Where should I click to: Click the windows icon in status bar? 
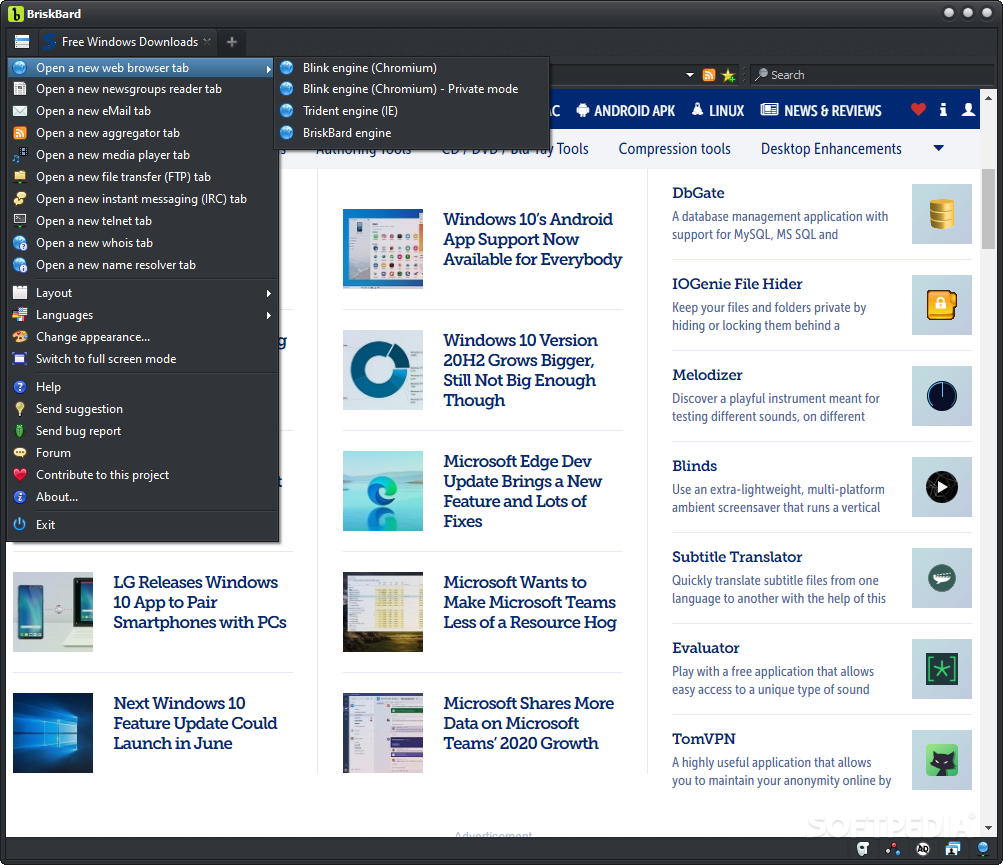(x=953, y=849)
